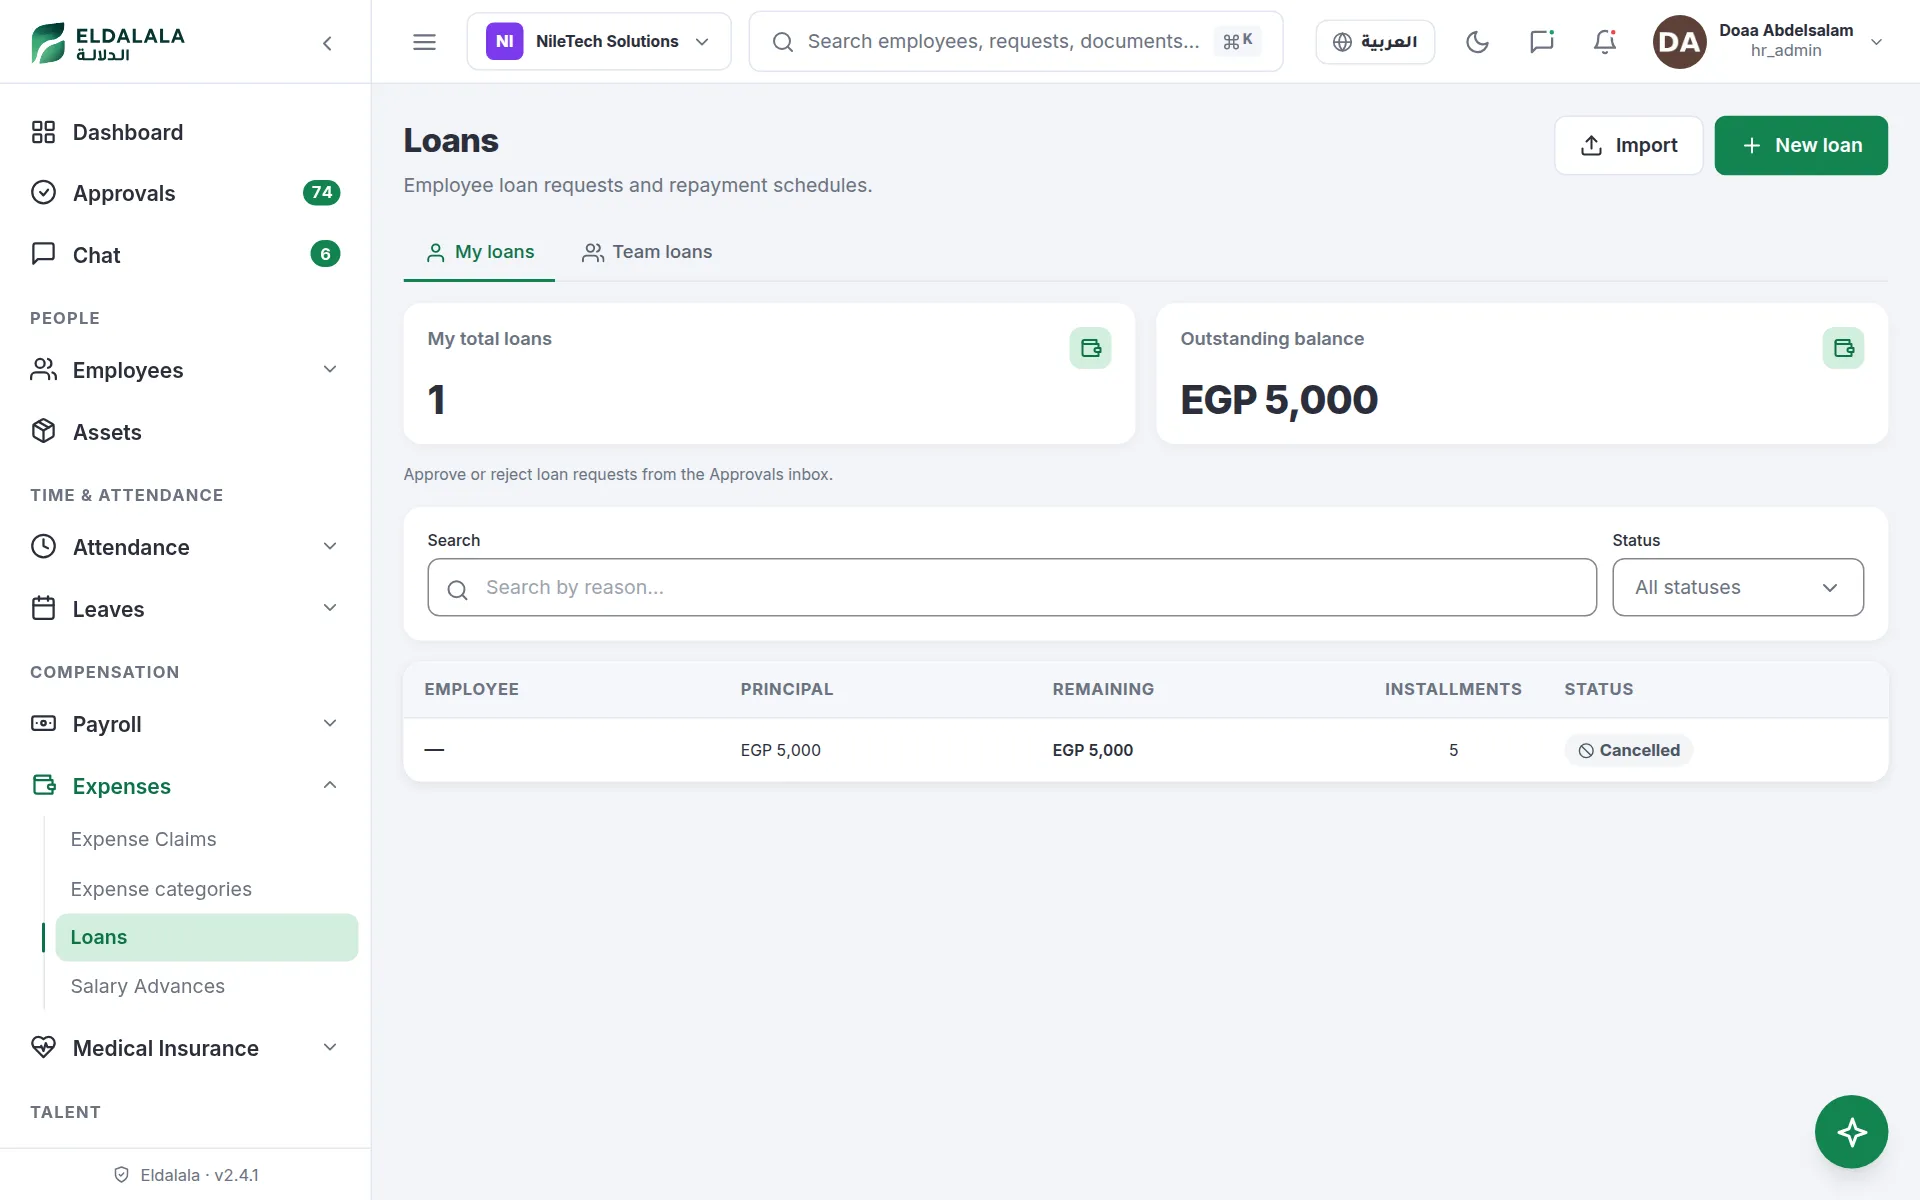The height and width of the screenshot is (1200, 1920).
Task: Click the wallet icon on Outstanding balance card
Action: click(x=1843, y=348)
